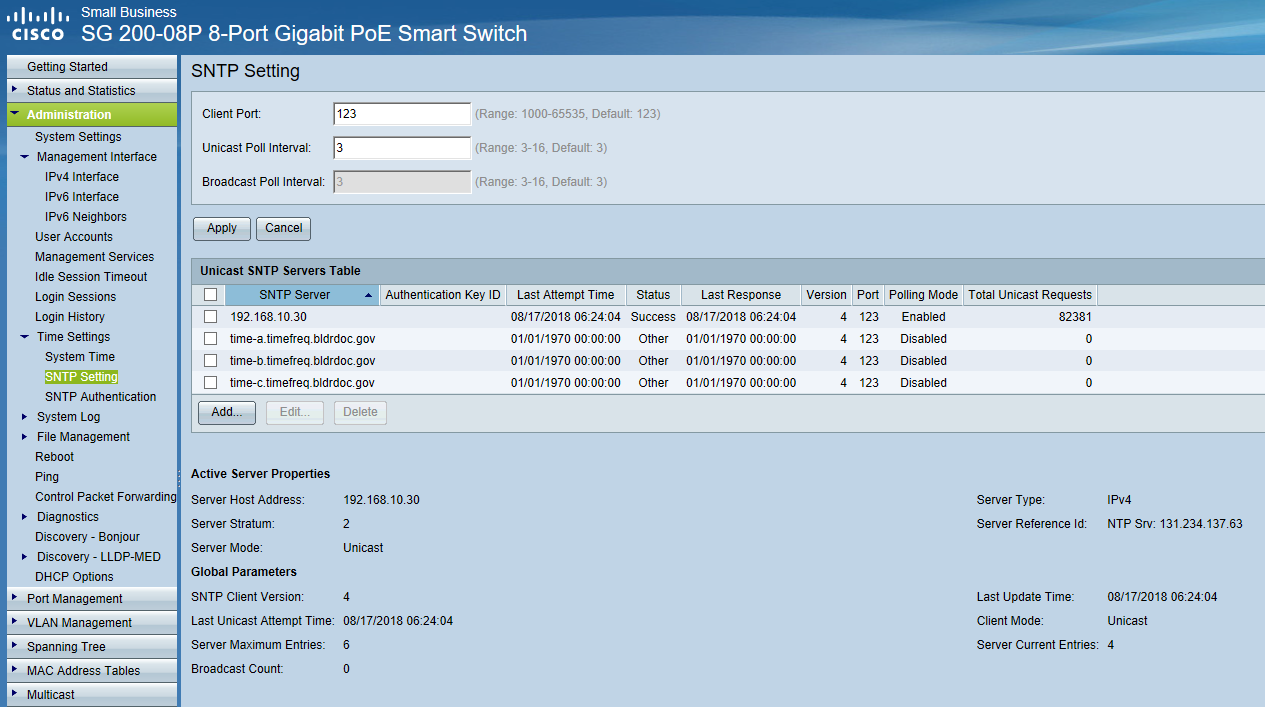Click the time-b.timefreq.bldrdoc.gov server entry
1265x707 pixels.
pos(303,361)
